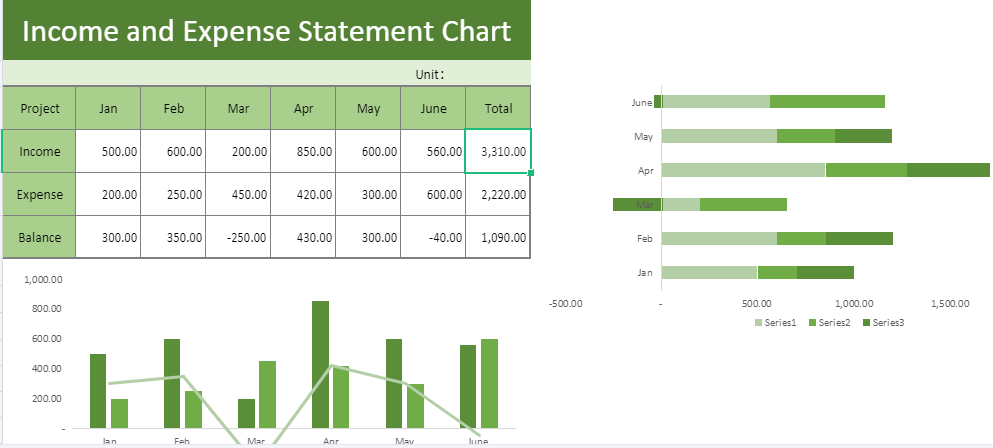
Task: Select the Project header cell
Action: [39, 108]
